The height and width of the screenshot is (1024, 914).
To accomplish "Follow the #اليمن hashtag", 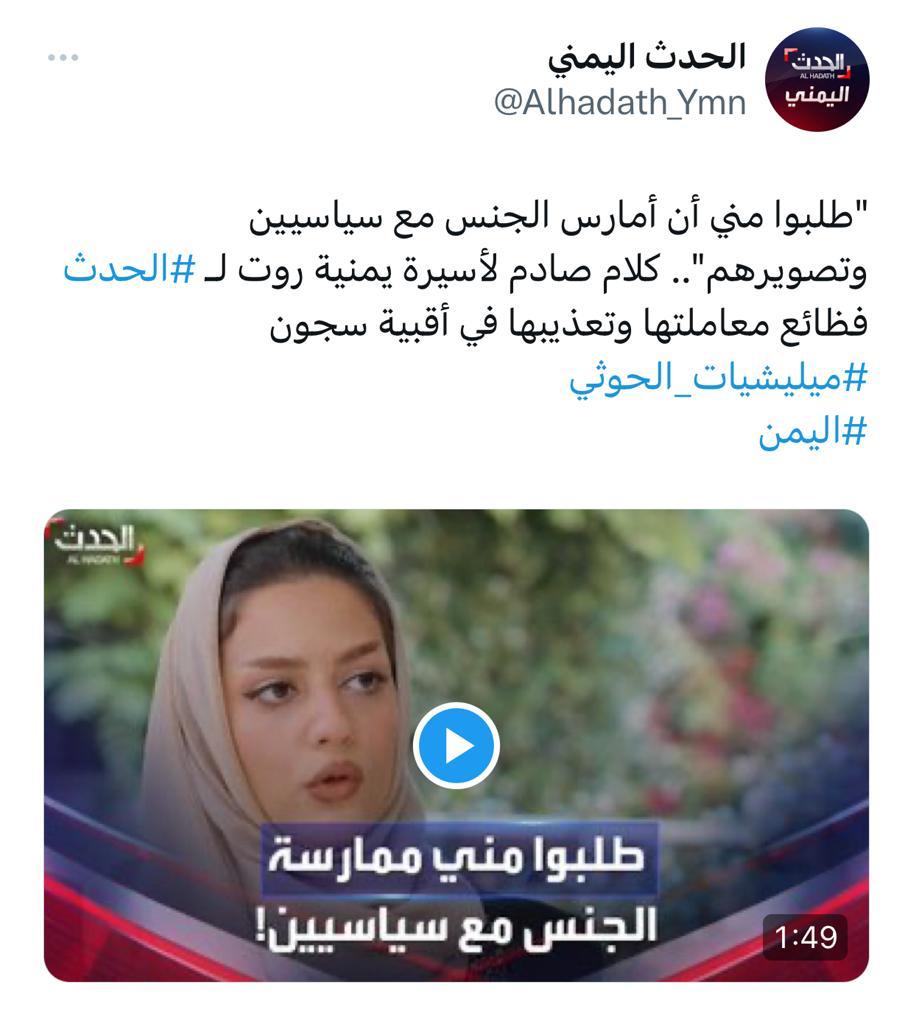I will (x=812, y=432).
